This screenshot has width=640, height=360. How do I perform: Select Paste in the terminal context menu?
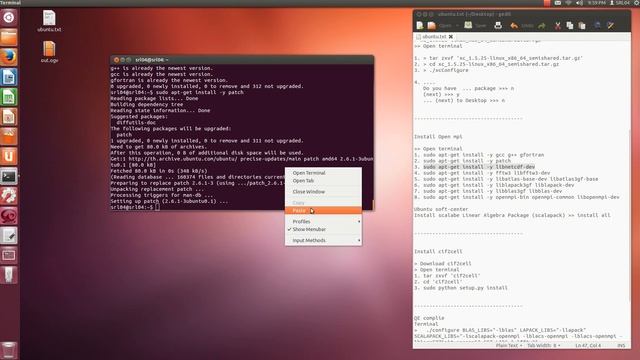click(323, 211)
